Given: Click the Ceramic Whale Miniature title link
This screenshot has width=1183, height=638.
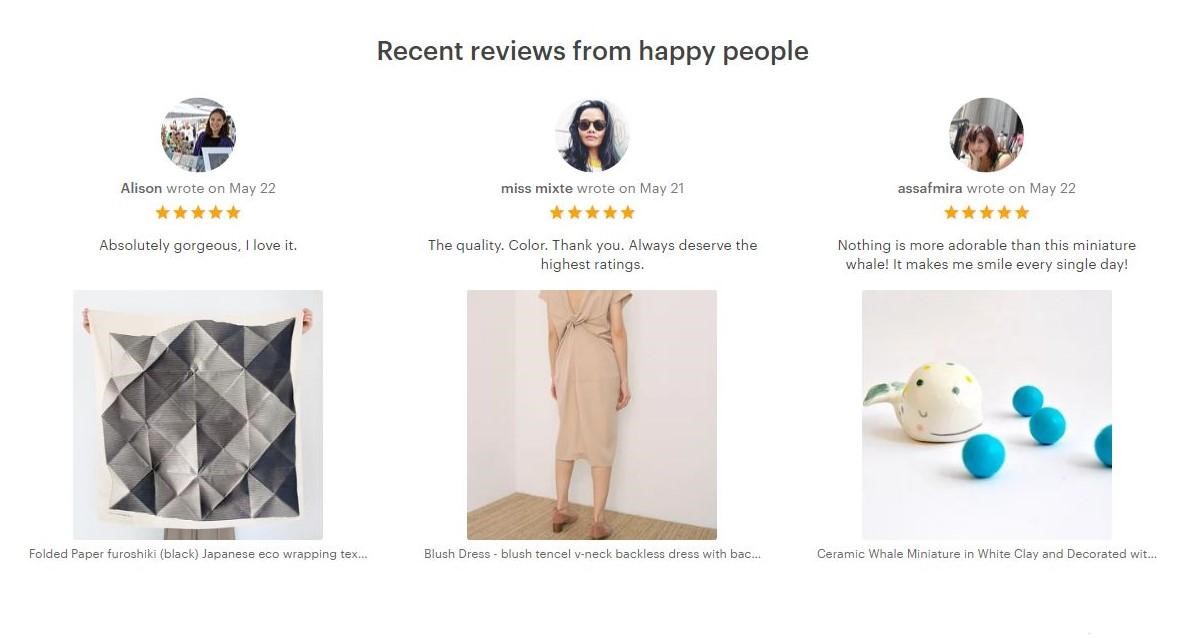Looking at the screenshot, I should [x=987, y=554].
